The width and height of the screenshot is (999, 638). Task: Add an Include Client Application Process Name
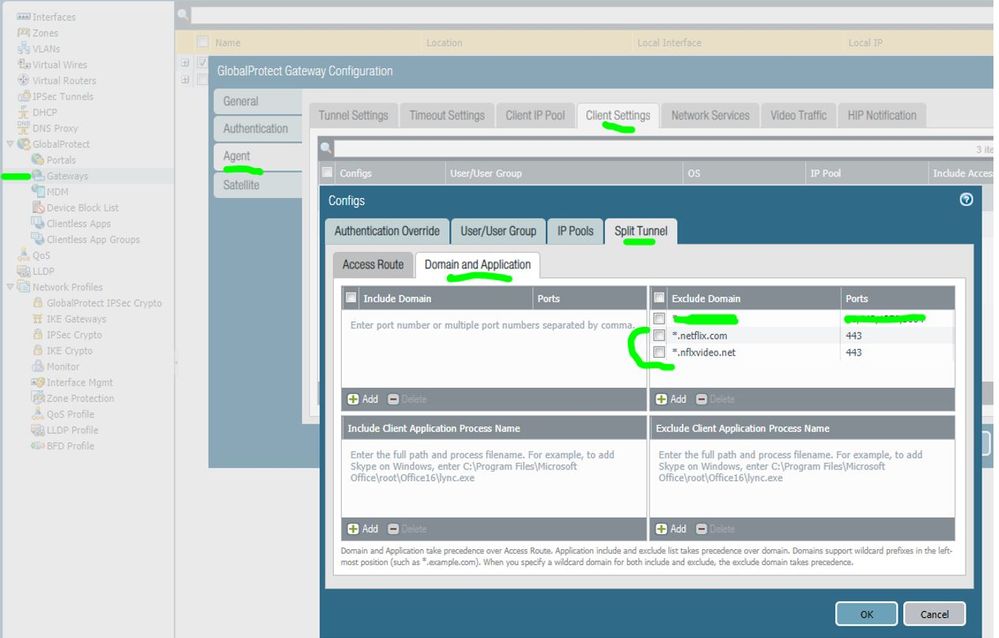pos(363,529)
